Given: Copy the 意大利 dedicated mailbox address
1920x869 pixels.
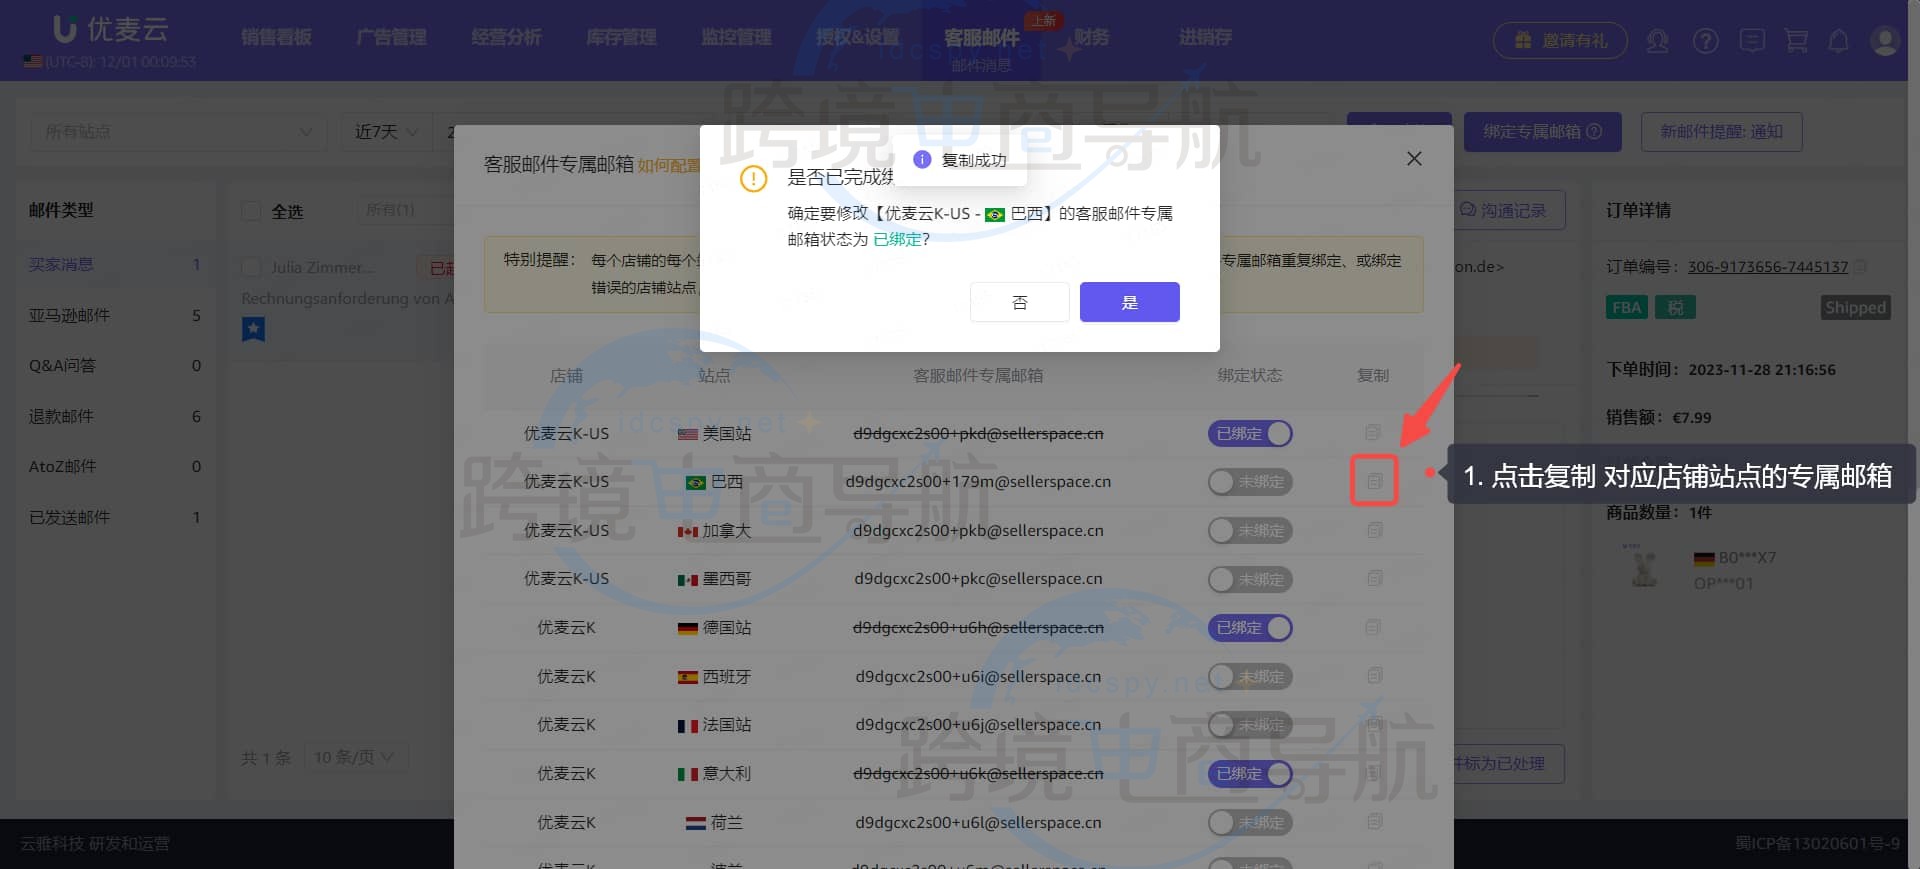Looking at the screenshot, I should [x=1373, y=773].
